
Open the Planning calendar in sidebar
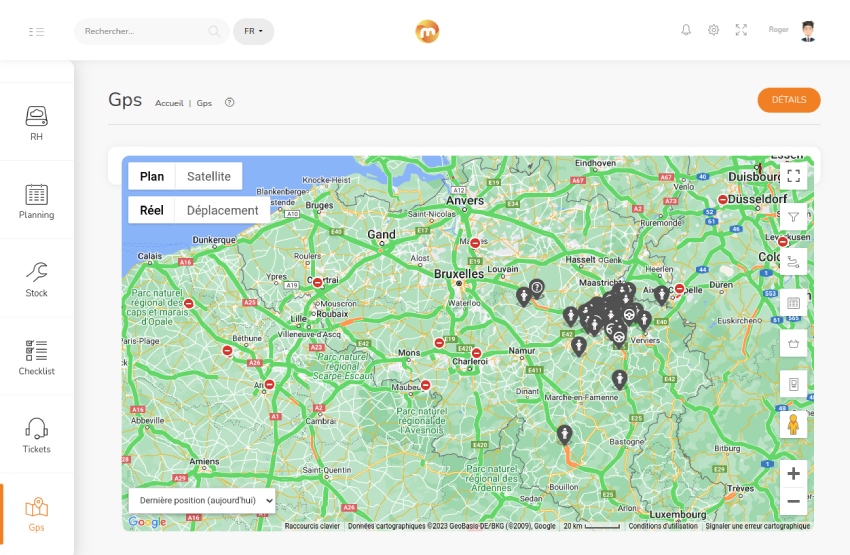(36, 201)
